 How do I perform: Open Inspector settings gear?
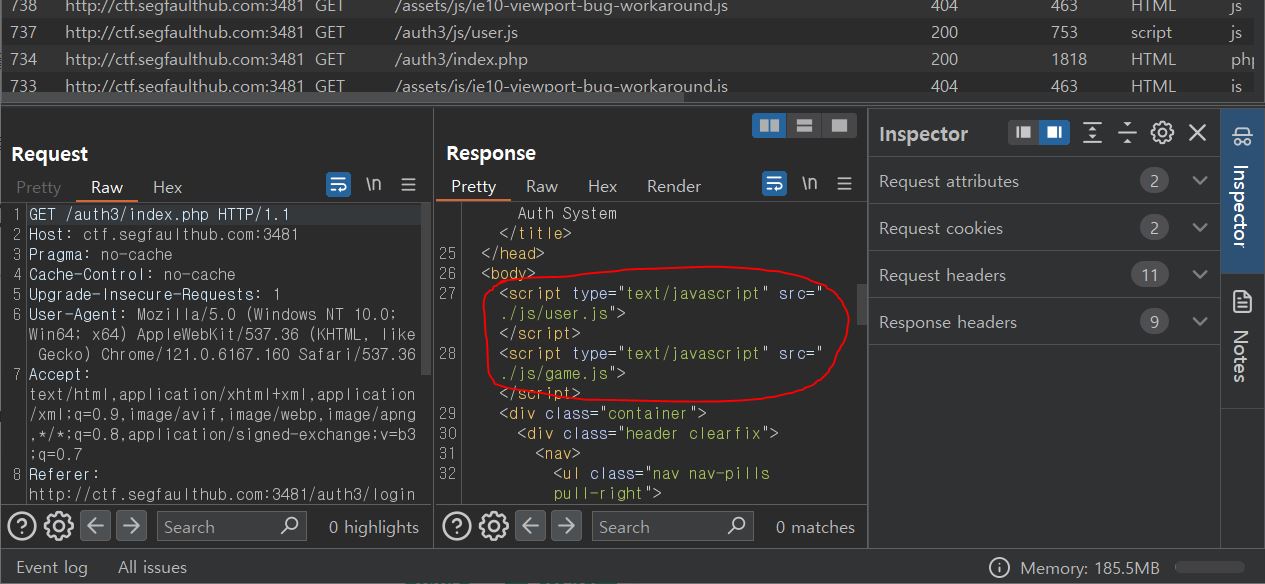pyautogui.click(x=1162, y=133)
